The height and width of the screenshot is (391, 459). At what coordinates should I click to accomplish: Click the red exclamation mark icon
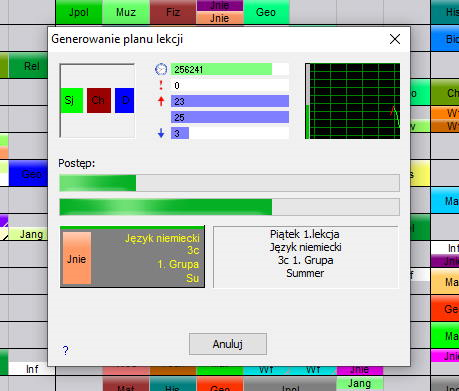[x=161, y=85]
